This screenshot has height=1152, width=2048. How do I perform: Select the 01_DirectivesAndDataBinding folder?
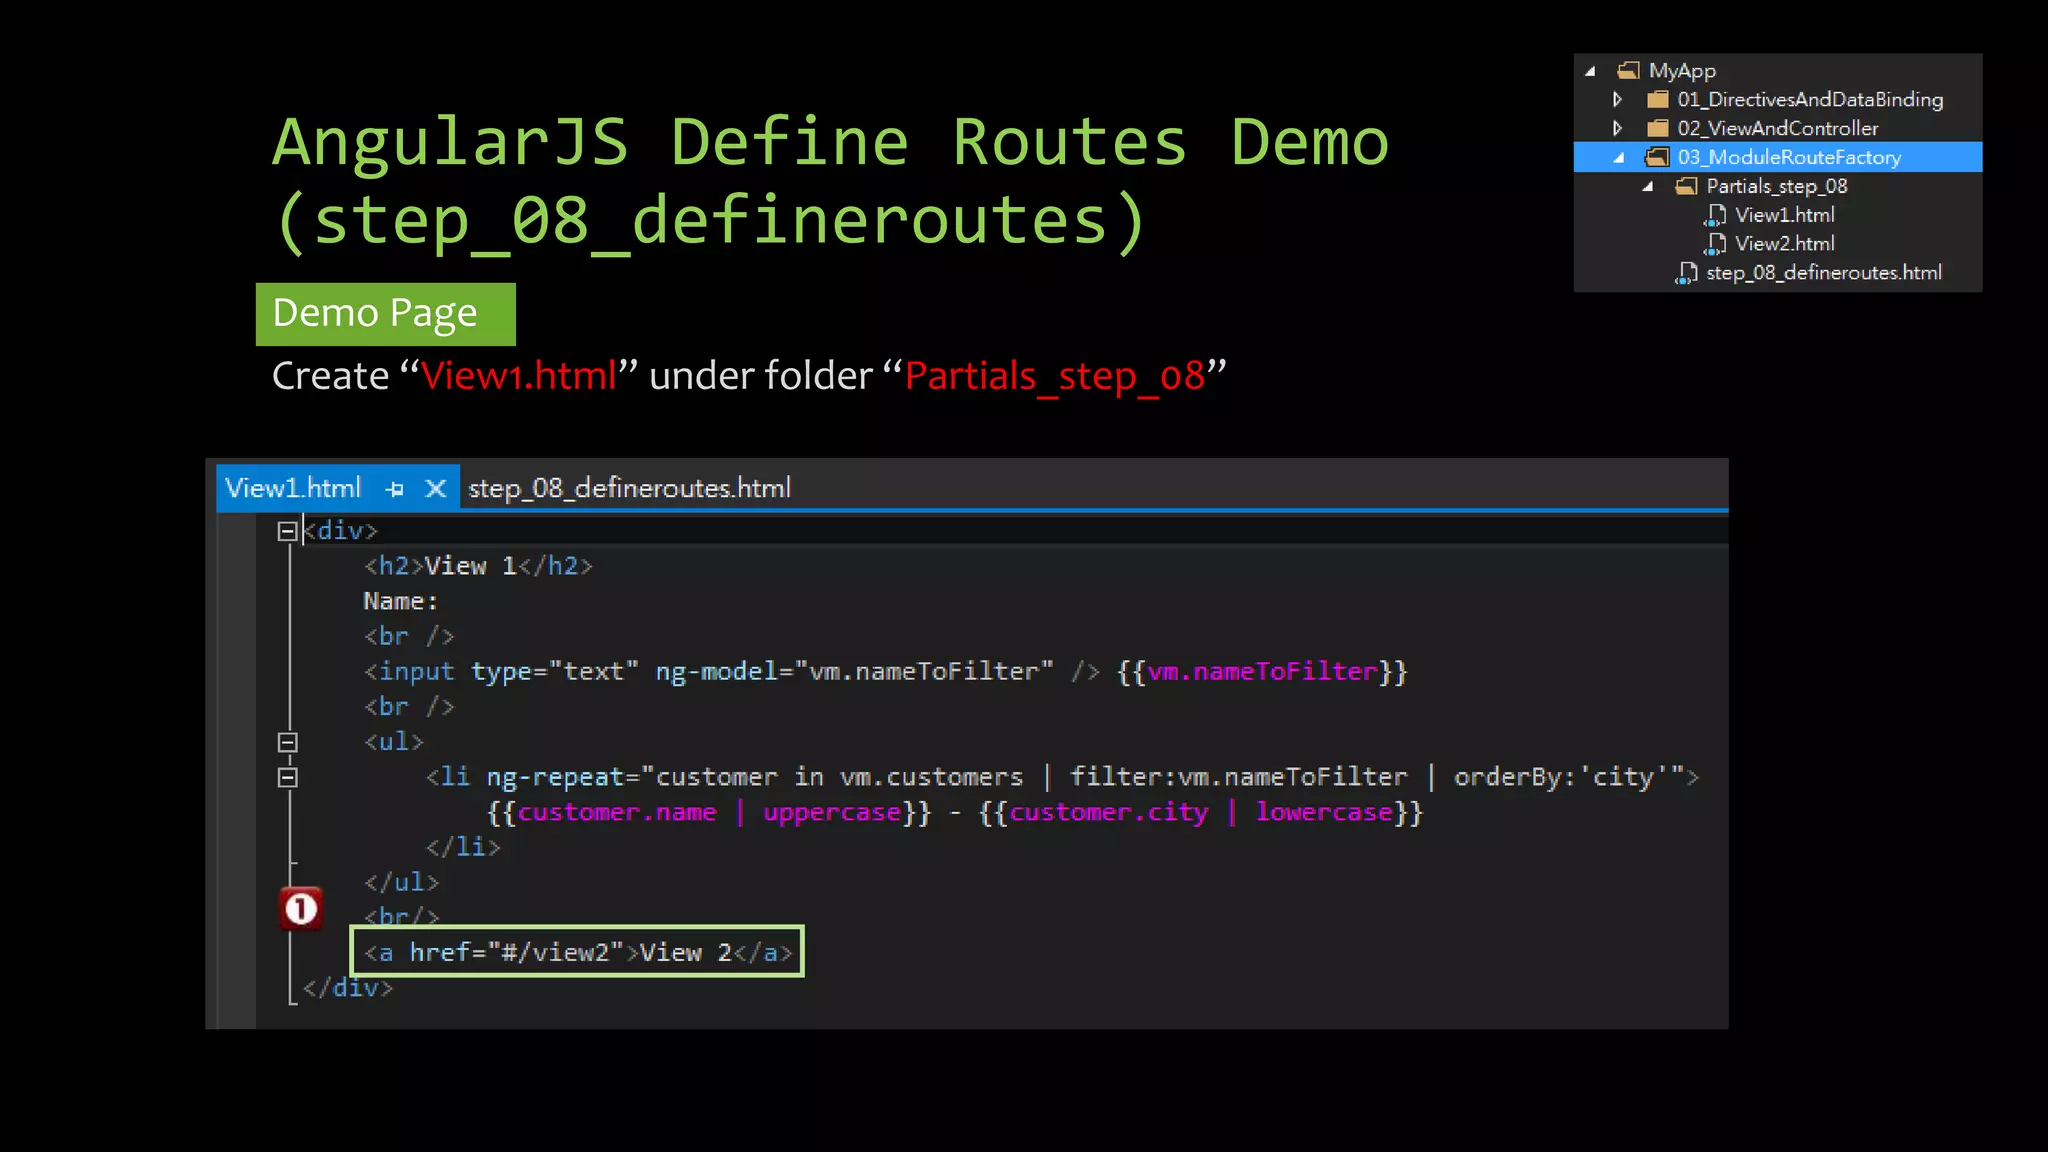click(x=1810, y=99)
